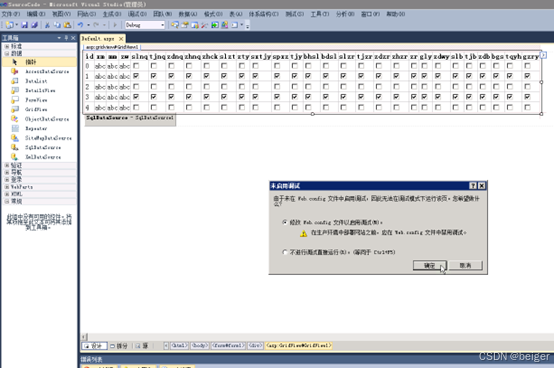Select GridView control icon in toolbox
The image size is (554, 368).
[x=14, y=109]
